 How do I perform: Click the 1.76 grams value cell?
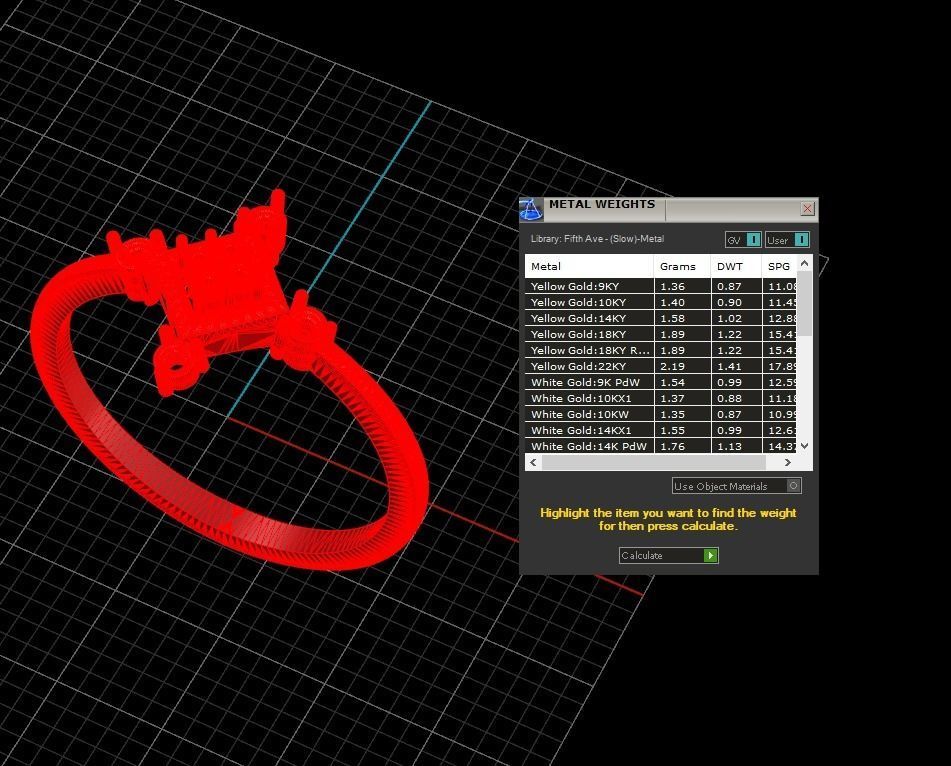[682, 446]
